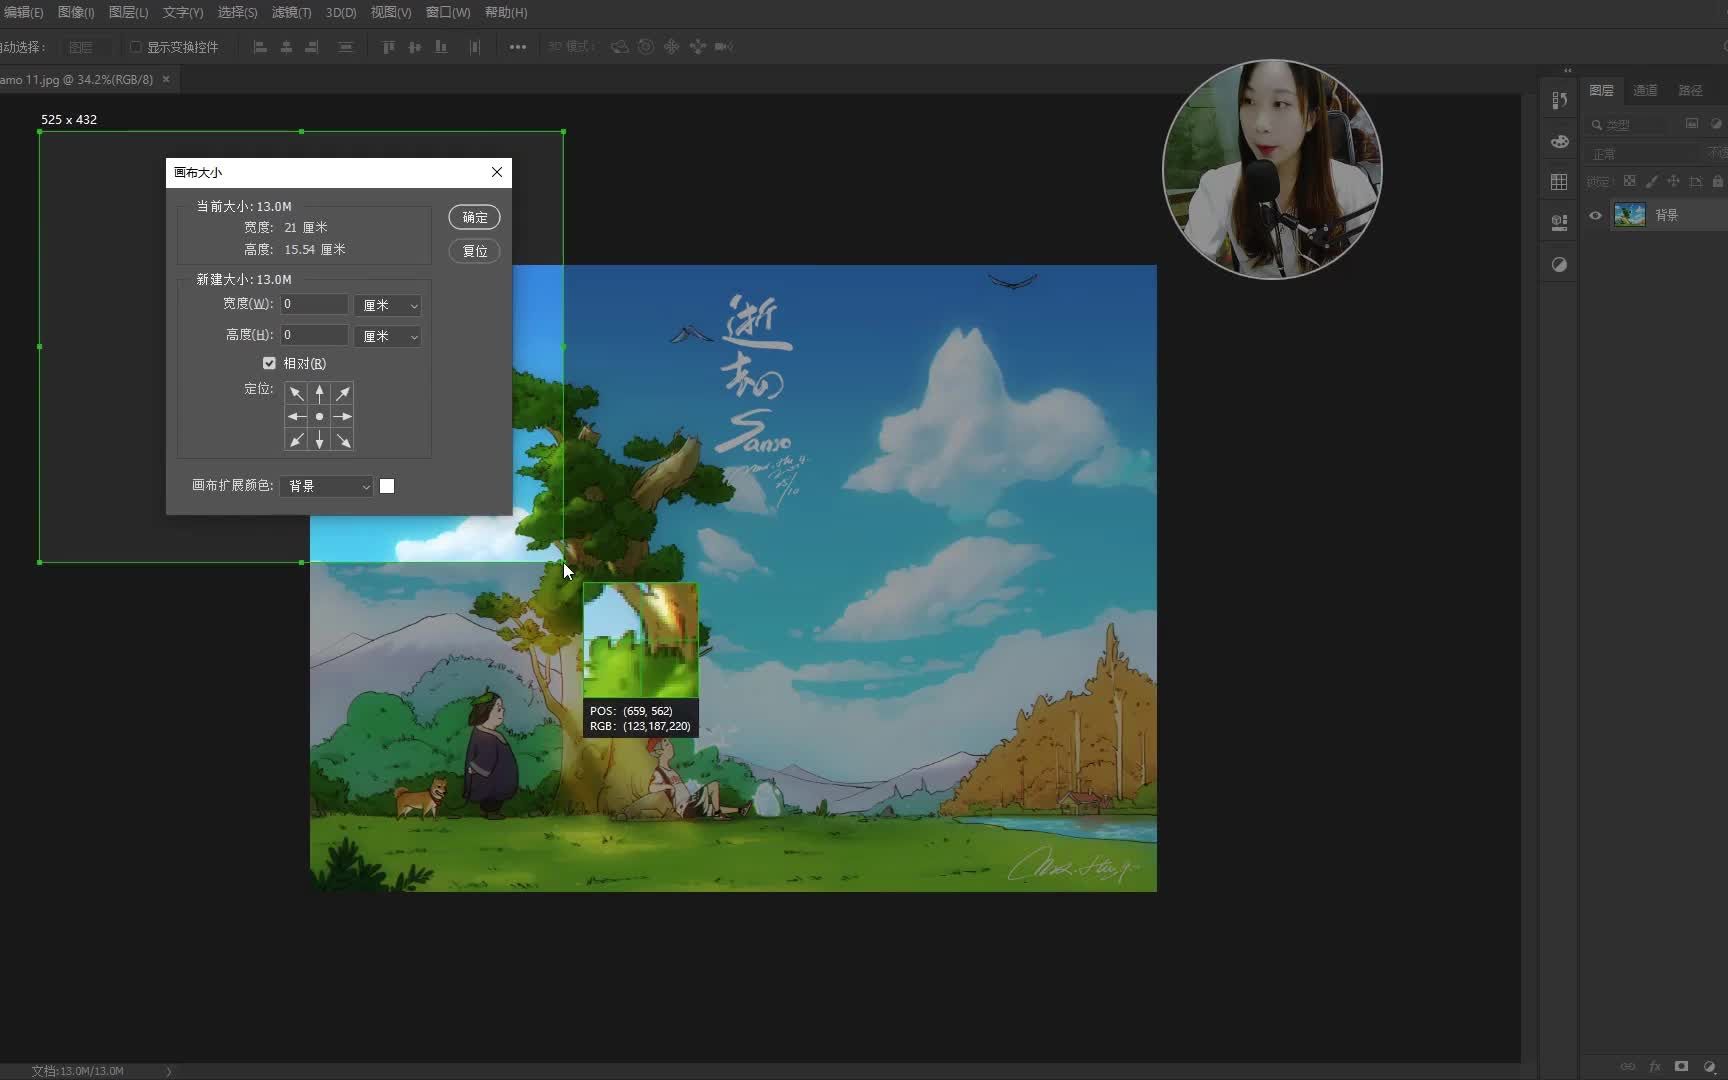Open 窗口(W) menu
The height and width of the screenshot is (1080, 1728).
[448, 12]
